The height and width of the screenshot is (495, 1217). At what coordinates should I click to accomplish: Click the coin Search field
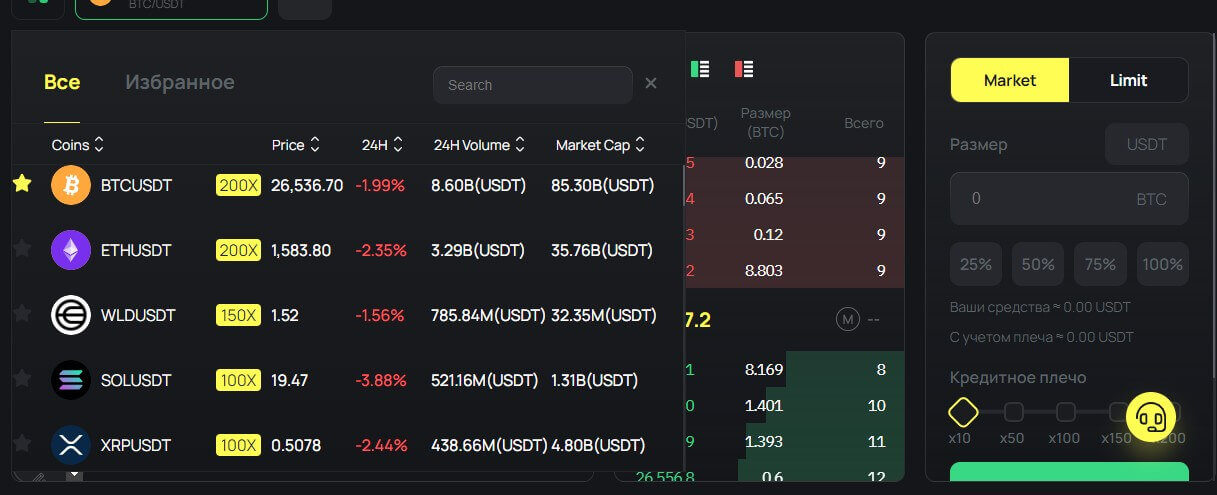tap(532, 85)
